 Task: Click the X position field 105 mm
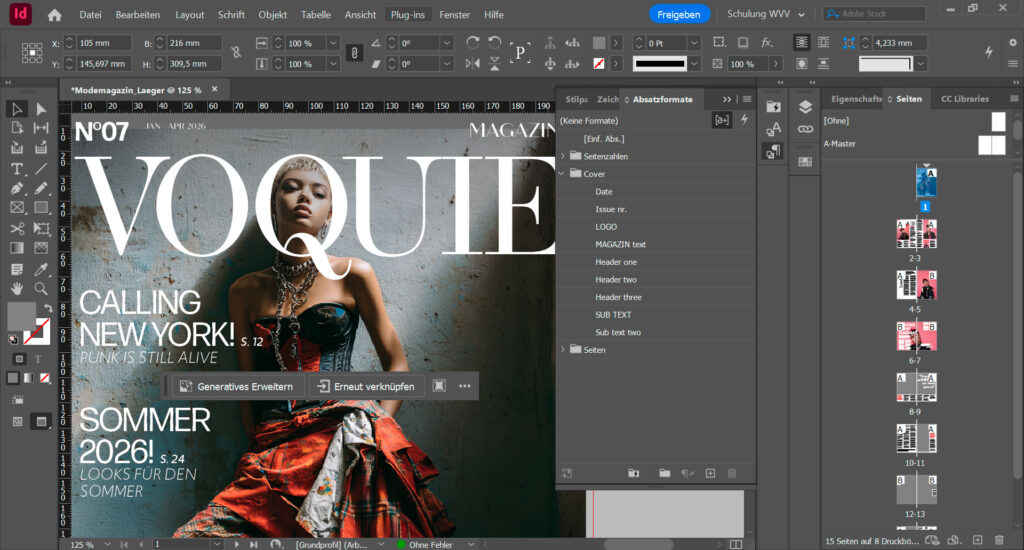(103, 43)
